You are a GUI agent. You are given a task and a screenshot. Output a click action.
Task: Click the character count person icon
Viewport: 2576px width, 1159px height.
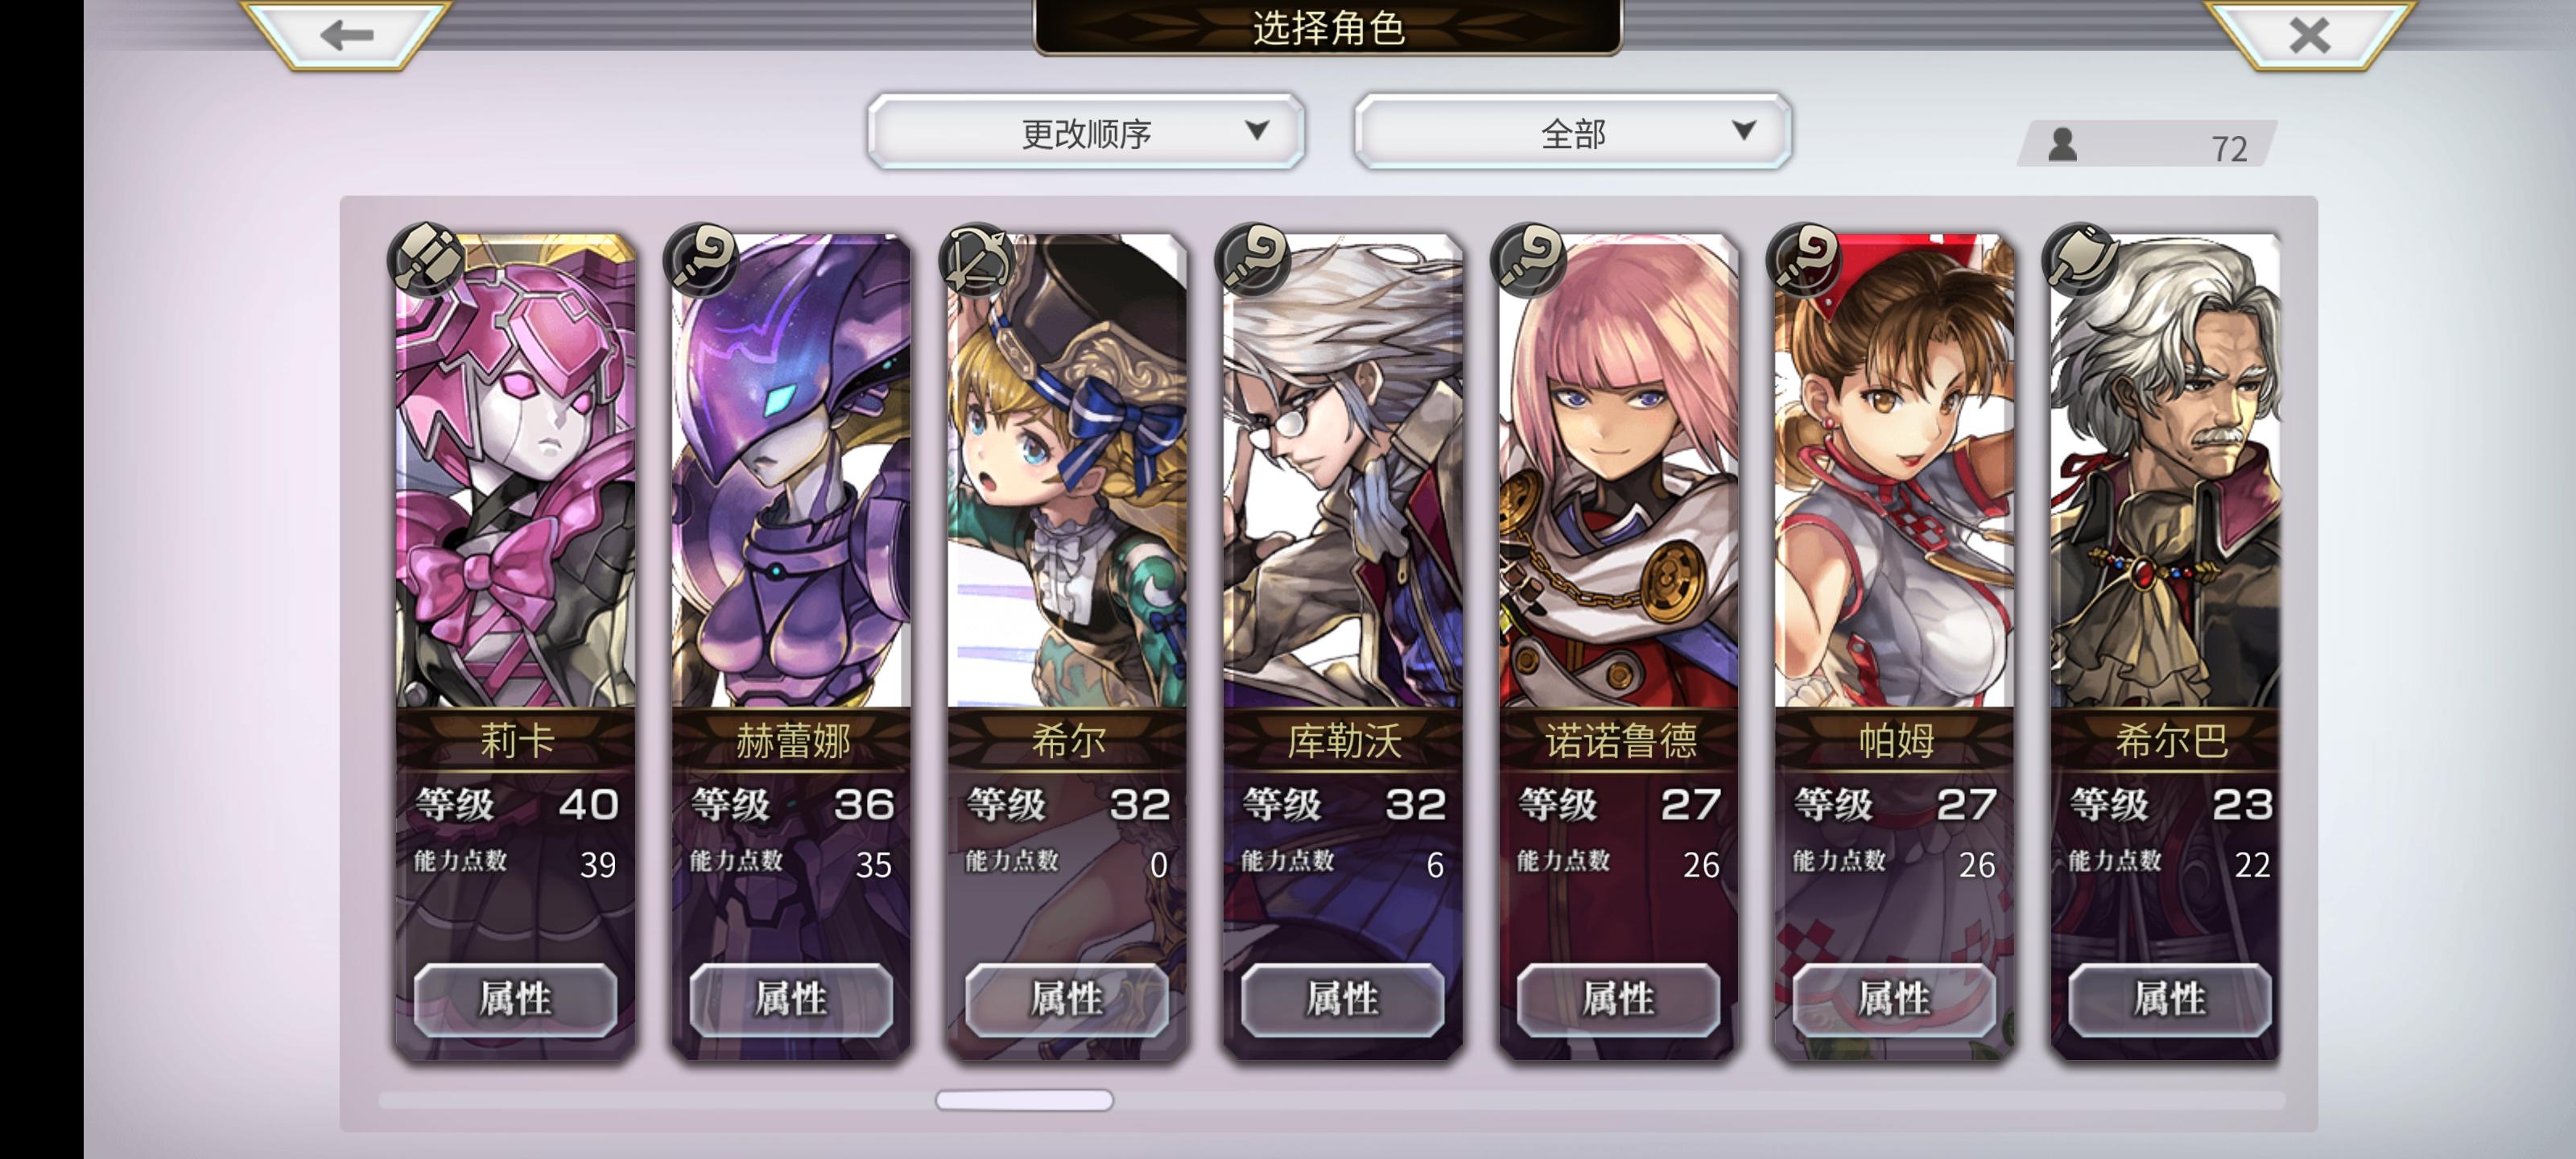coord(2063,145)
